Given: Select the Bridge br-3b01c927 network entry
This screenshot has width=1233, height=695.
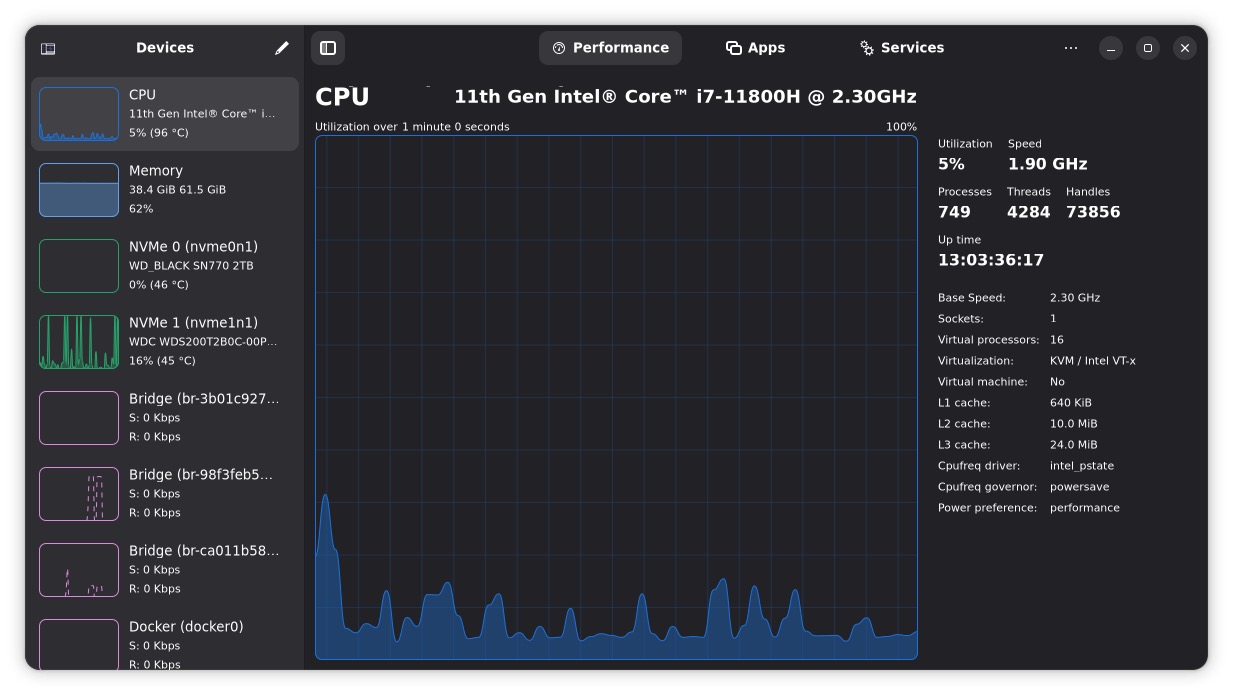Looking at the screenshot, I should click(165, 418).
